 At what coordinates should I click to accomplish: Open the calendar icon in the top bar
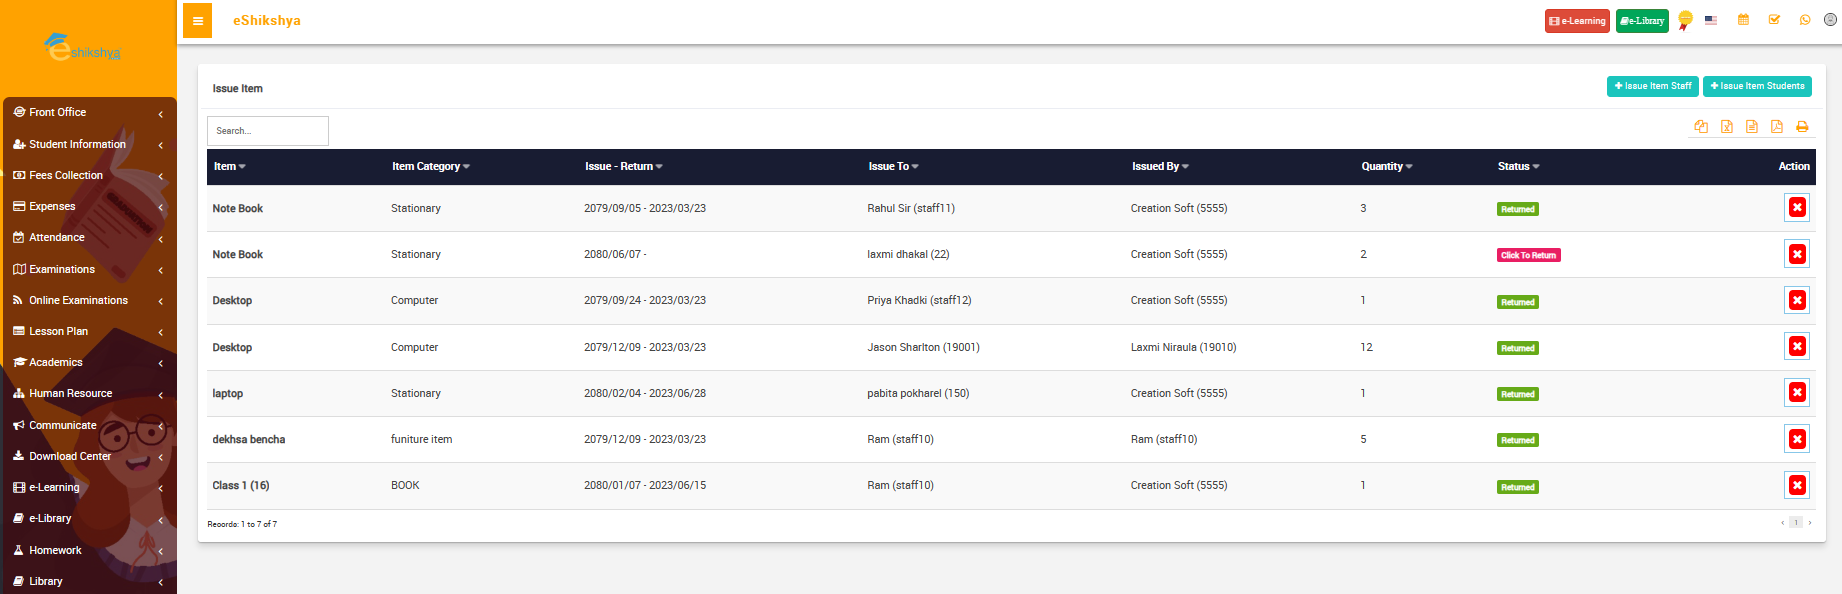coord(1743,20)
